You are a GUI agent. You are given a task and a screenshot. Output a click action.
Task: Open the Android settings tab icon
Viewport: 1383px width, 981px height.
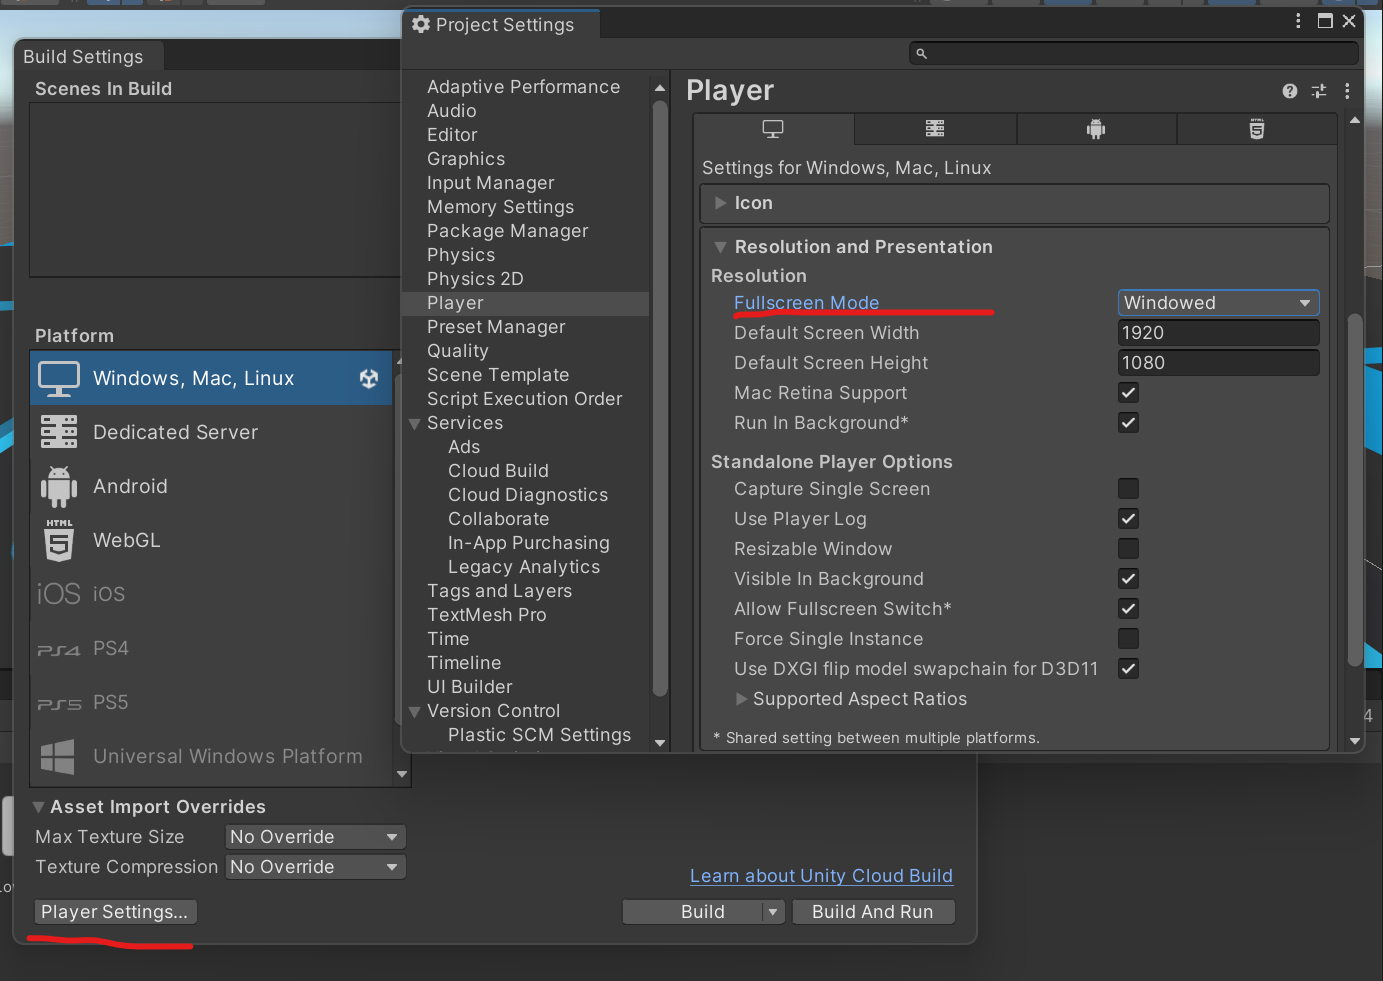pyautogui.click(x=1096, y=129)
